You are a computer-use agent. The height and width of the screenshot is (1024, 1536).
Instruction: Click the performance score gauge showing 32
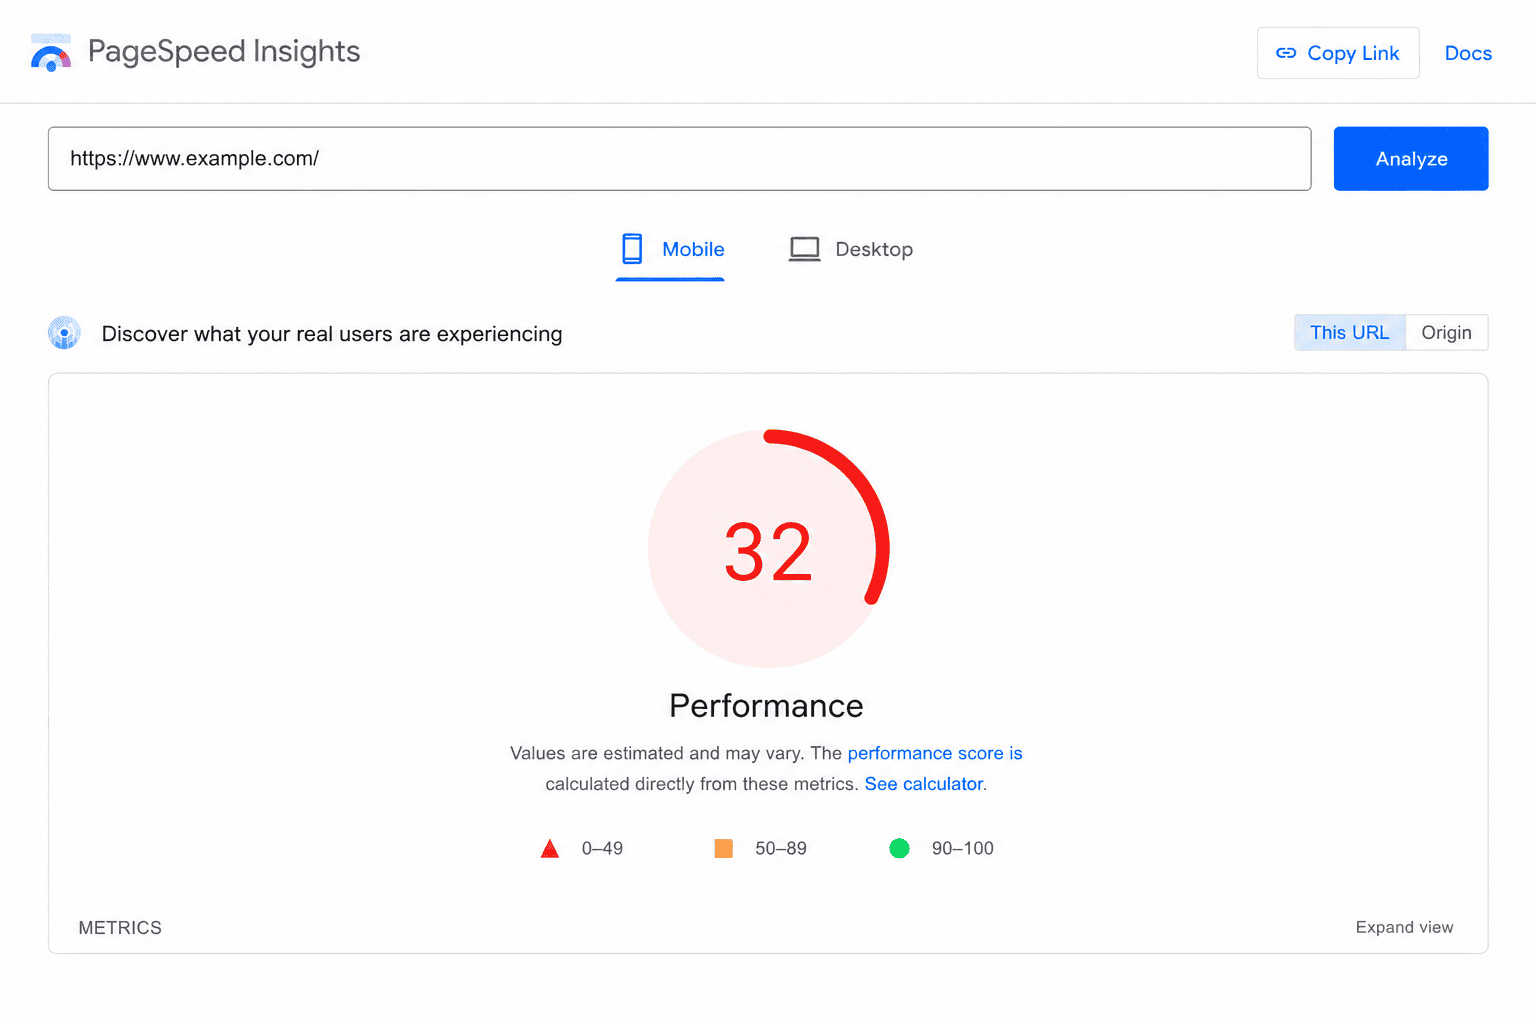pyautogui.click(x=768, y=549)
